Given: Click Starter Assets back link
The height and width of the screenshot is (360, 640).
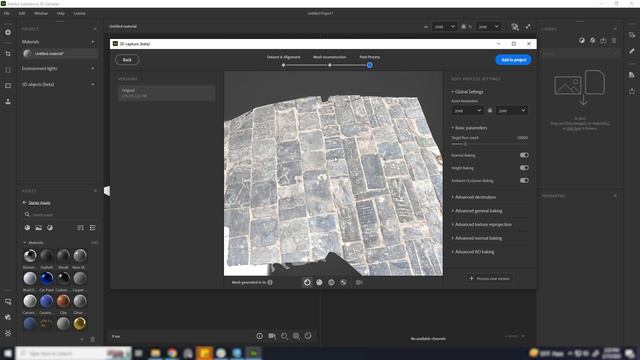Looking at the screenshot, I should (x=37, y=202).
